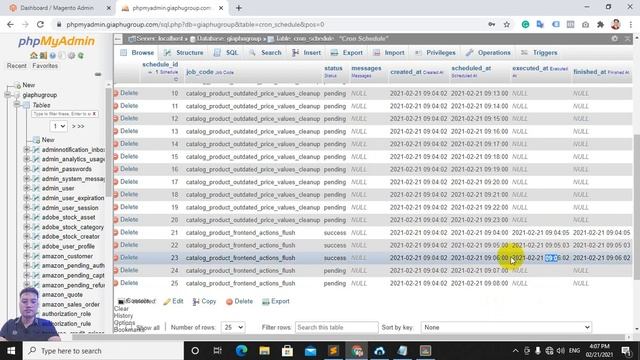This screenshot has width=640, height=360.
Task: Open navigation panel settings gear icon
Action: [71, 56]
